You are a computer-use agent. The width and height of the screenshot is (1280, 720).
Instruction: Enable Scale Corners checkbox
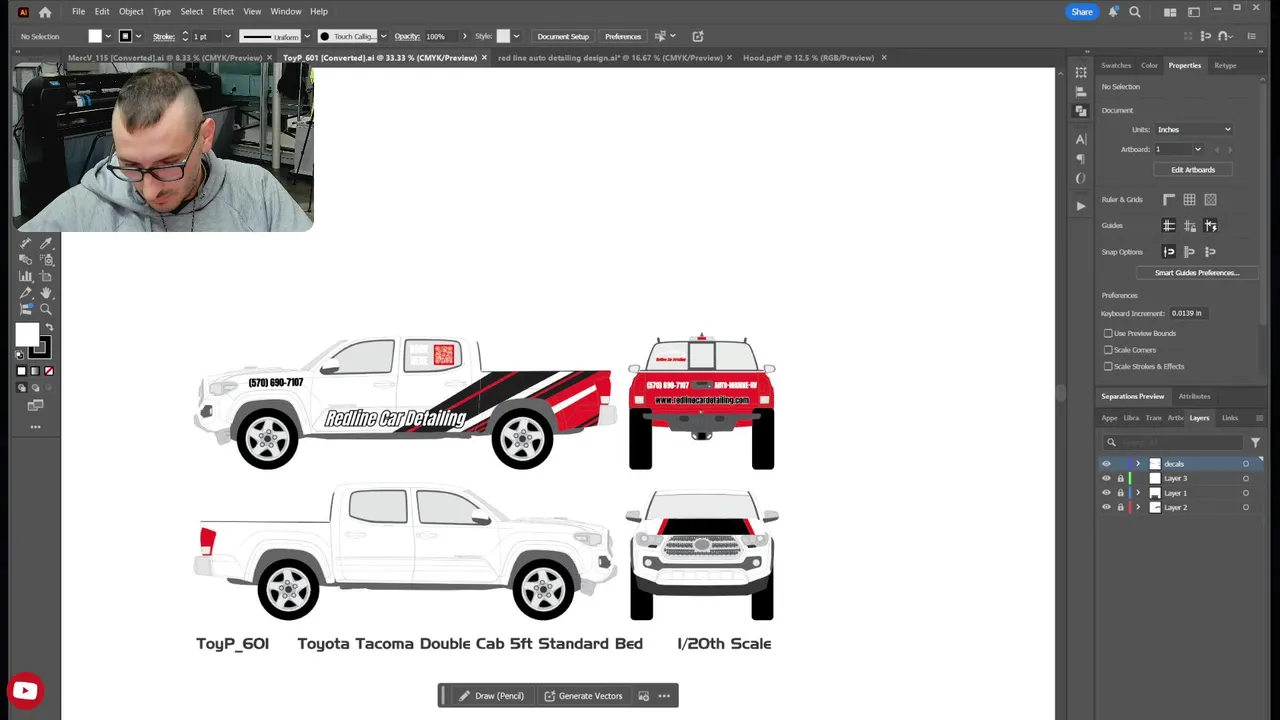pyautogui.click(x=1108, y=350)
